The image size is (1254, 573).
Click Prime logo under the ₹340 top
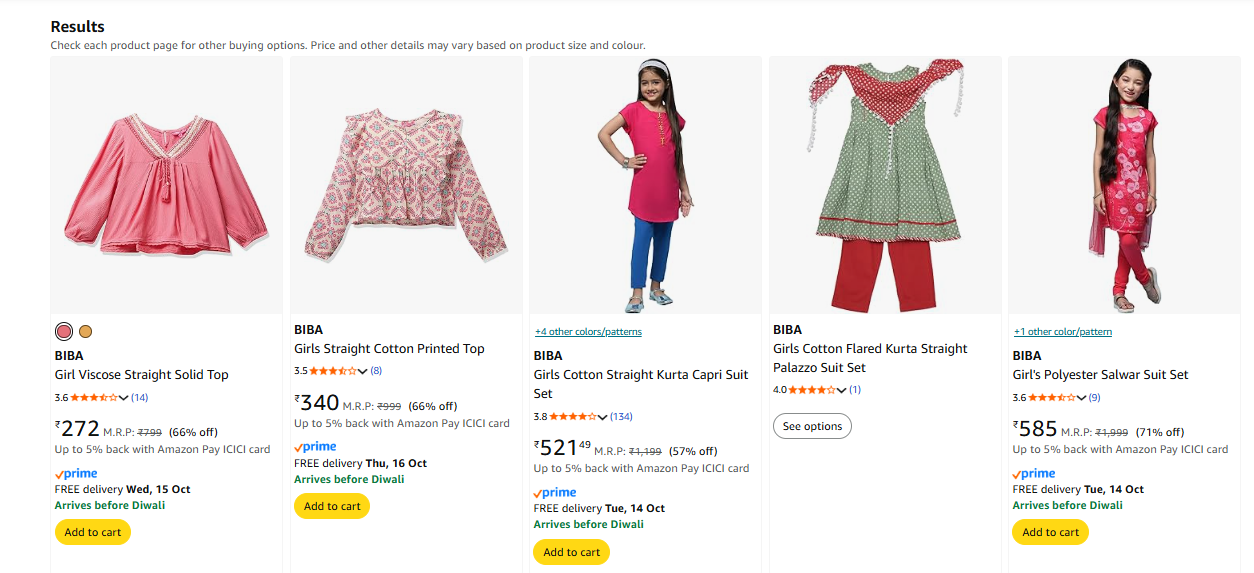pos(315,447)
